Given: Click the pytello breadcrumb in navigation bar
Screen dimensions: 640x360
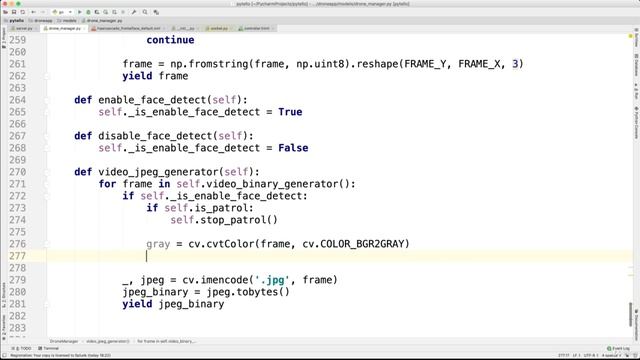Looking at the screenshot, I should [14, 20].
